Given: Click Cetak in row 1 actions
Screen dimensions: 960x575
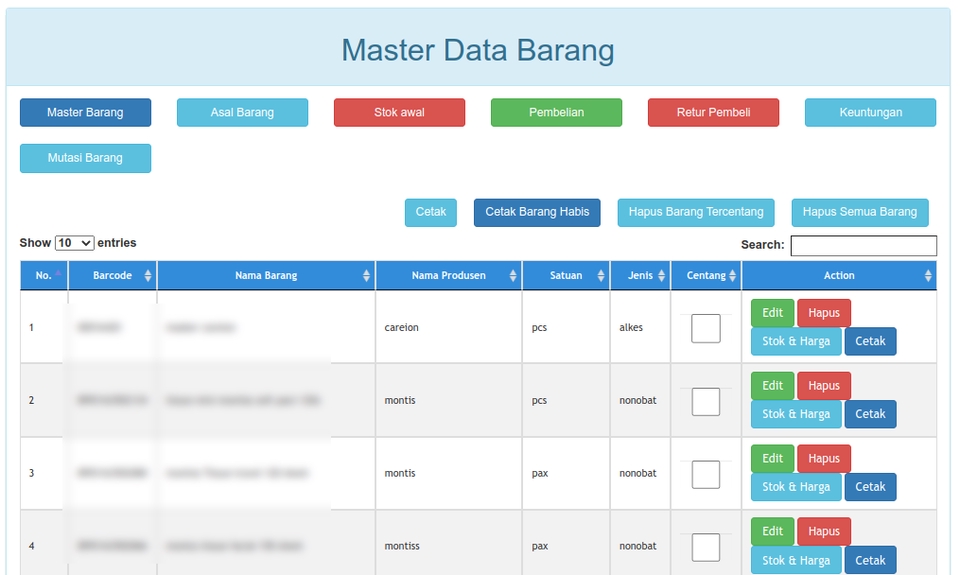Looking at the screenshot, I should coord(870,342).
